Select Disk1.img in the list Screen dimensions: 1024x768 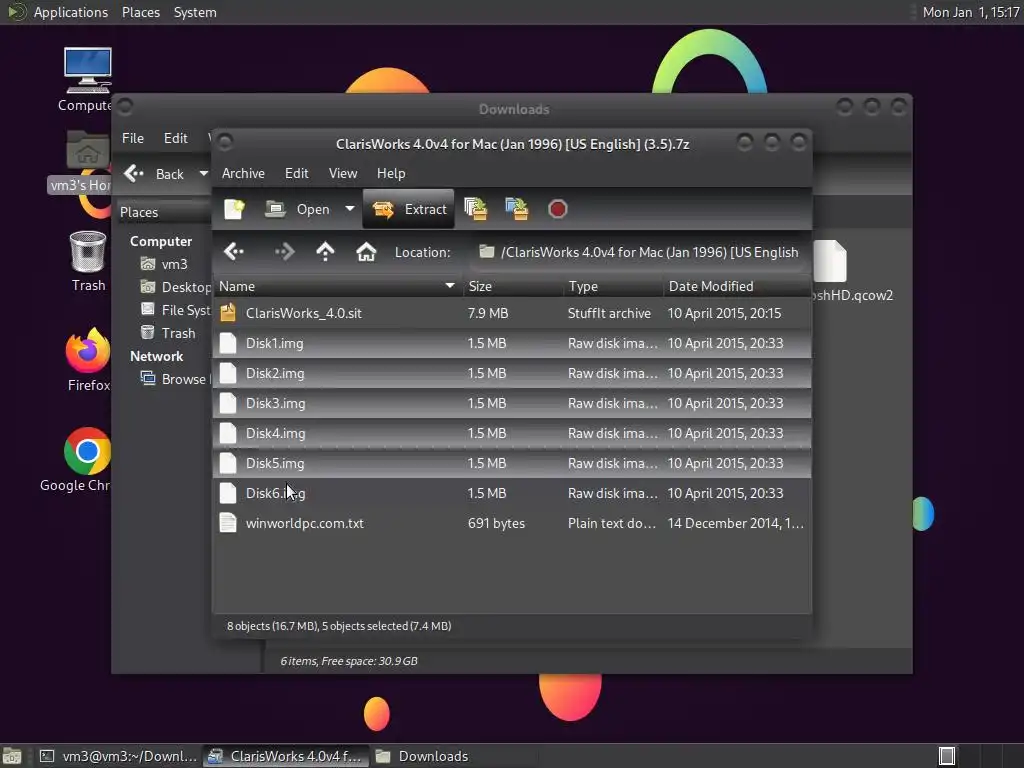[x=512, y=343]
